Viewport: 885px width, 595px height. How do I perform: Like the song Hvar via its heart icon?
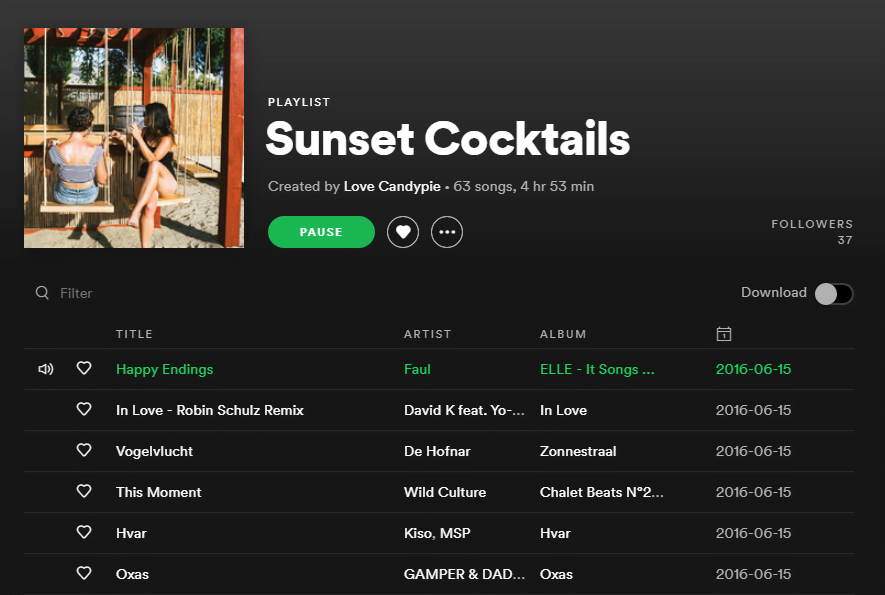[x=84, y=532]
